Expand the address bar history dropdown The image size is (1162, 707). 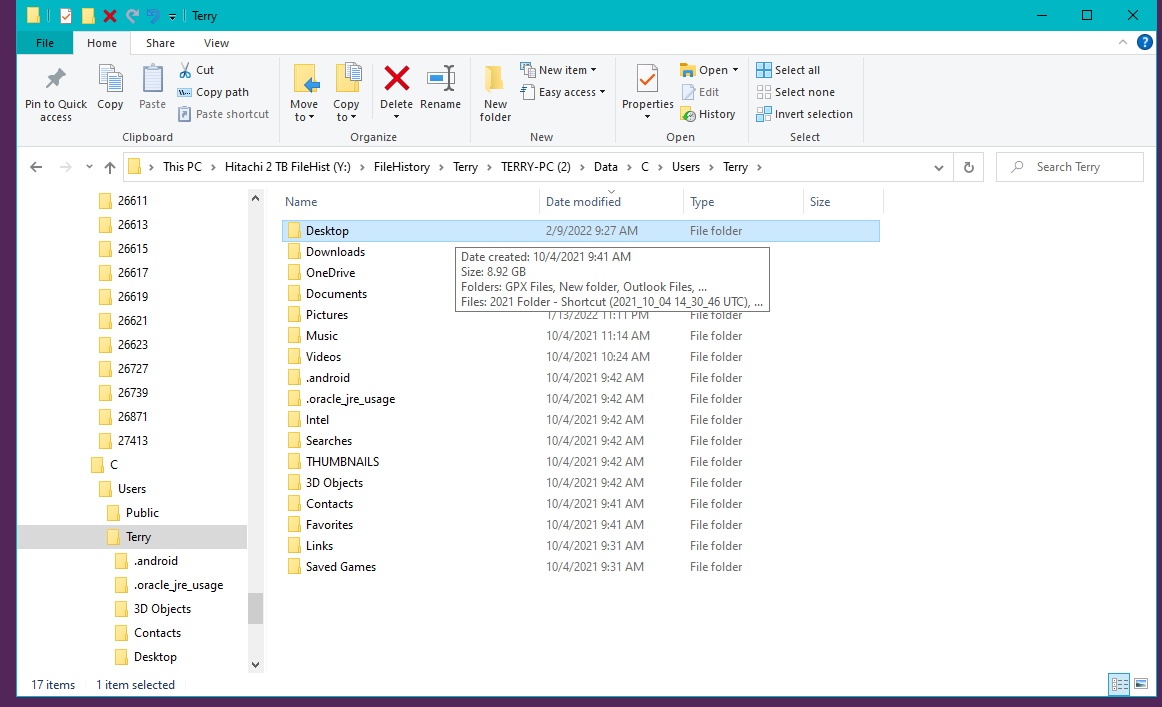click(939, 167)
